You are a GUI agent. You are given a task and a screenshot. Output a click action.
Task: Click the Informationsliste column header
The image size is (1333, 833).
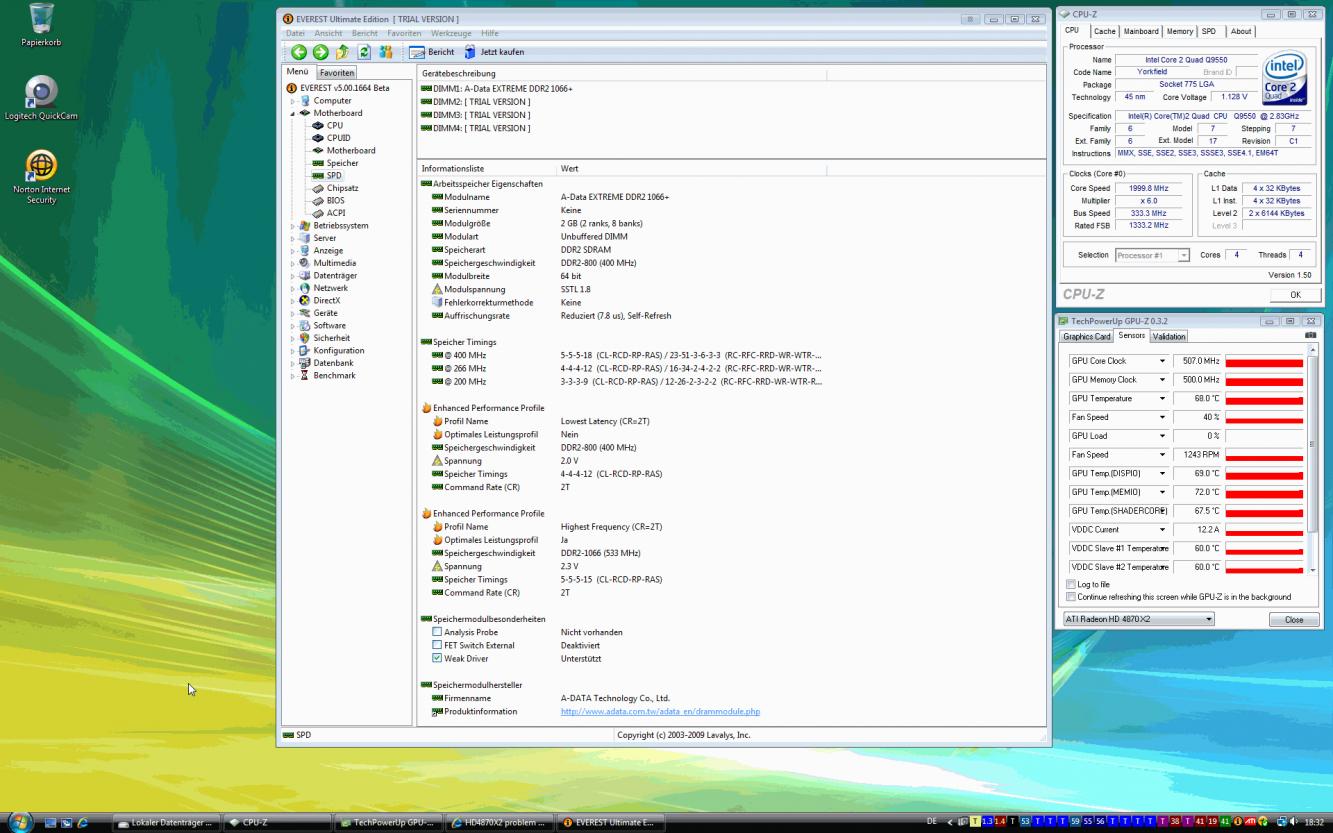click(x=486, y=169)
